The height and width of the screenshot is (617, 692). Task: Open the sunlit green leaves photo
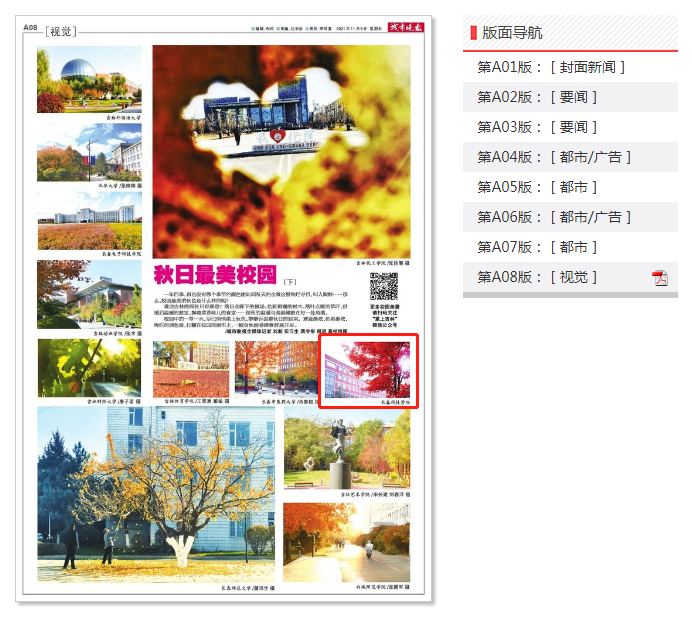tap(89, 368)
